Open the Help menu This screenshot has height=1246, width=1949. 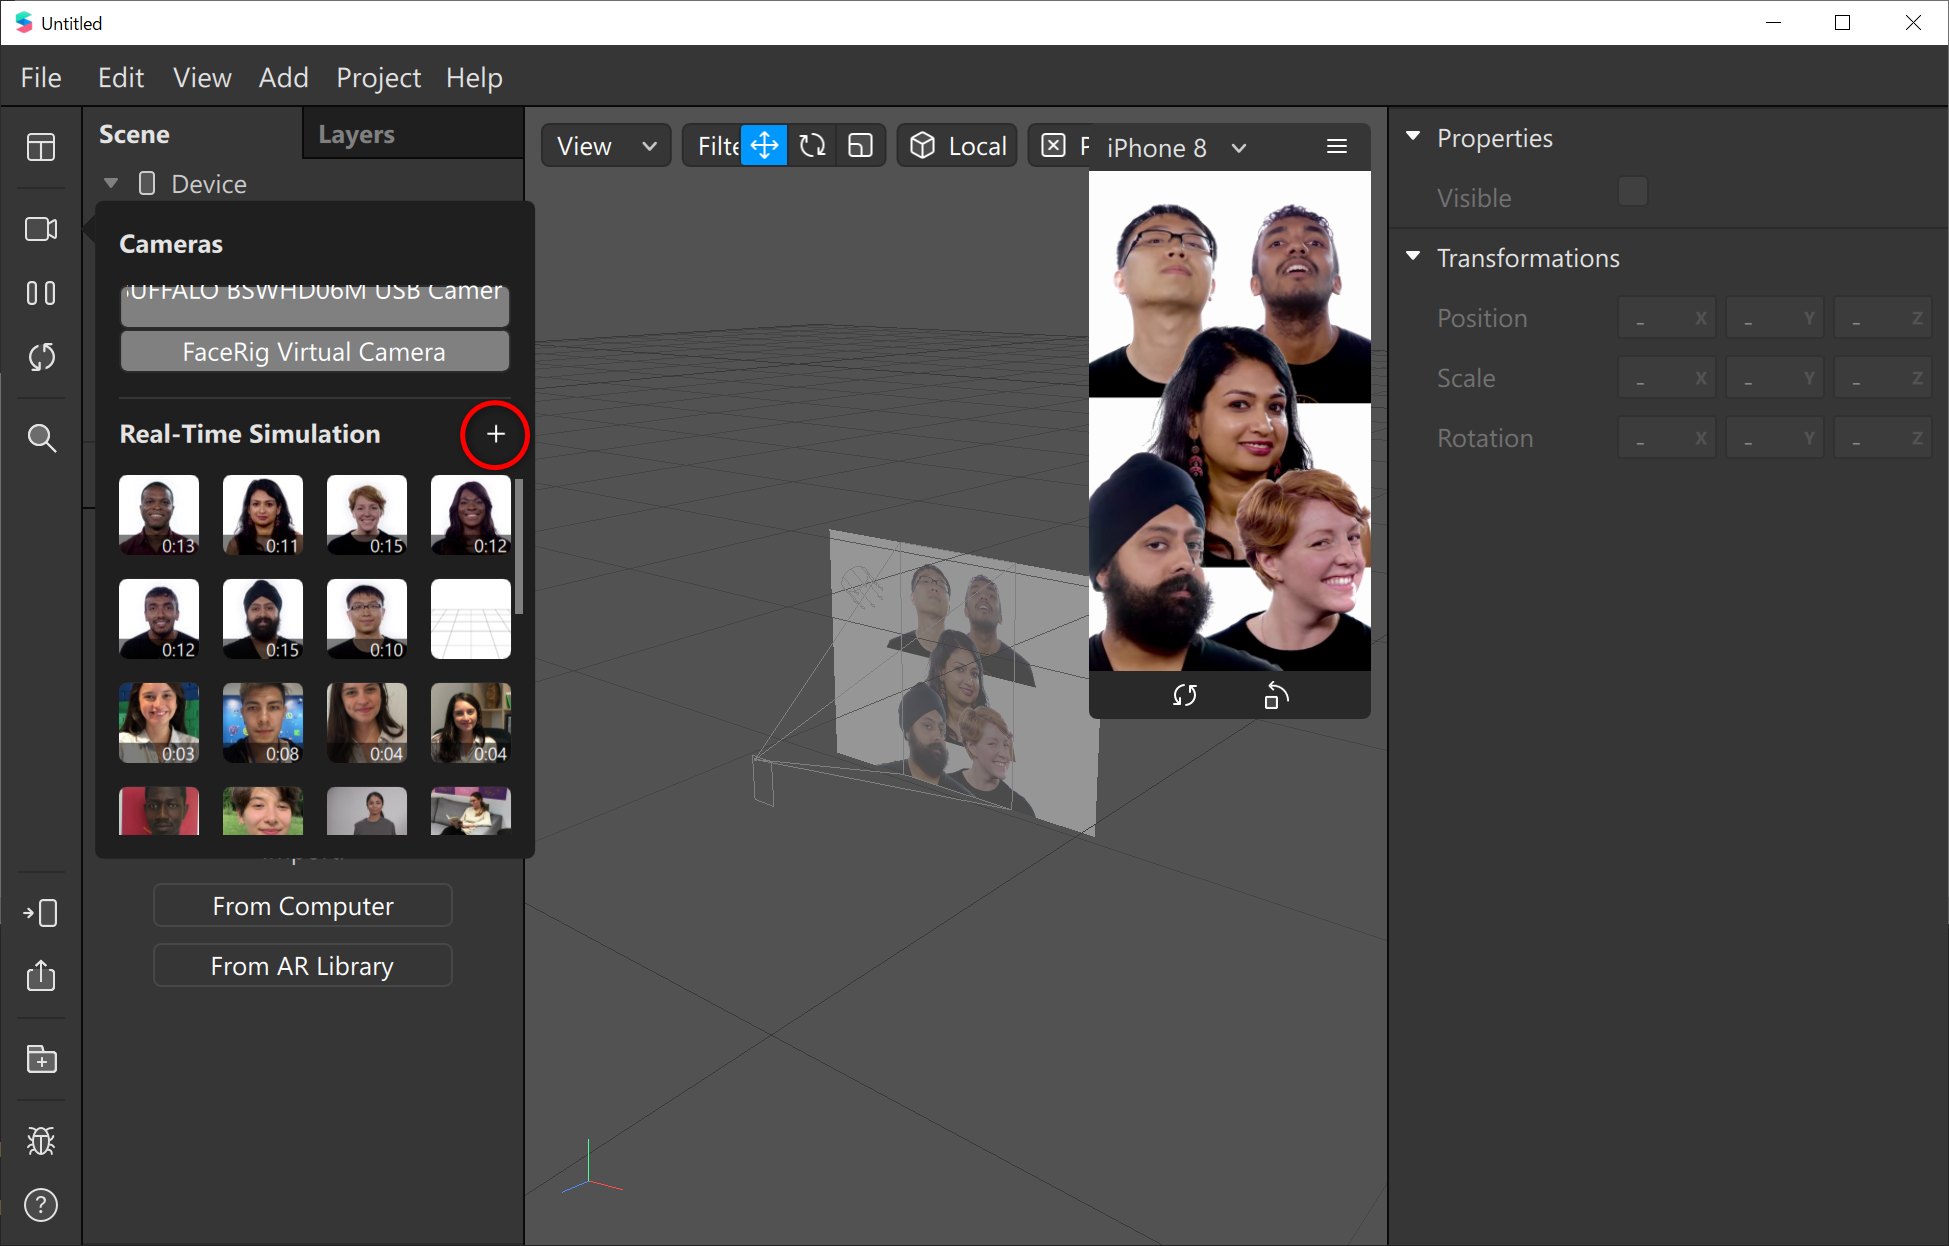tap(474, 77)
